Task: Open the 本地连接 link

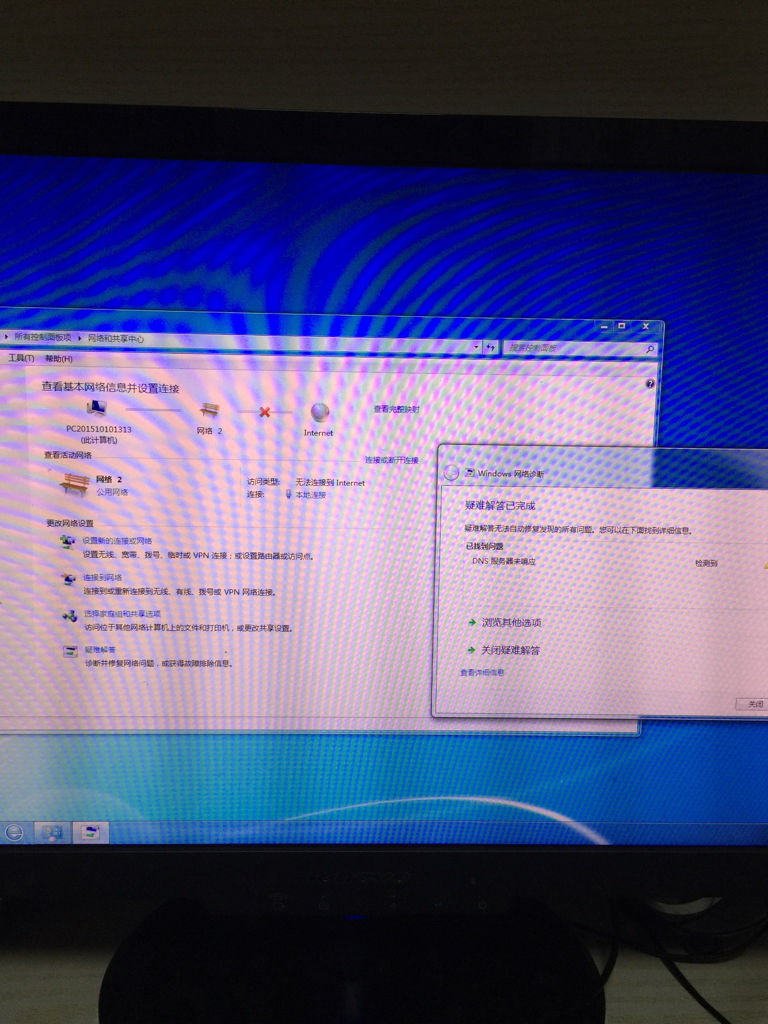Action: pyautogui.click(x=310, y=495)
